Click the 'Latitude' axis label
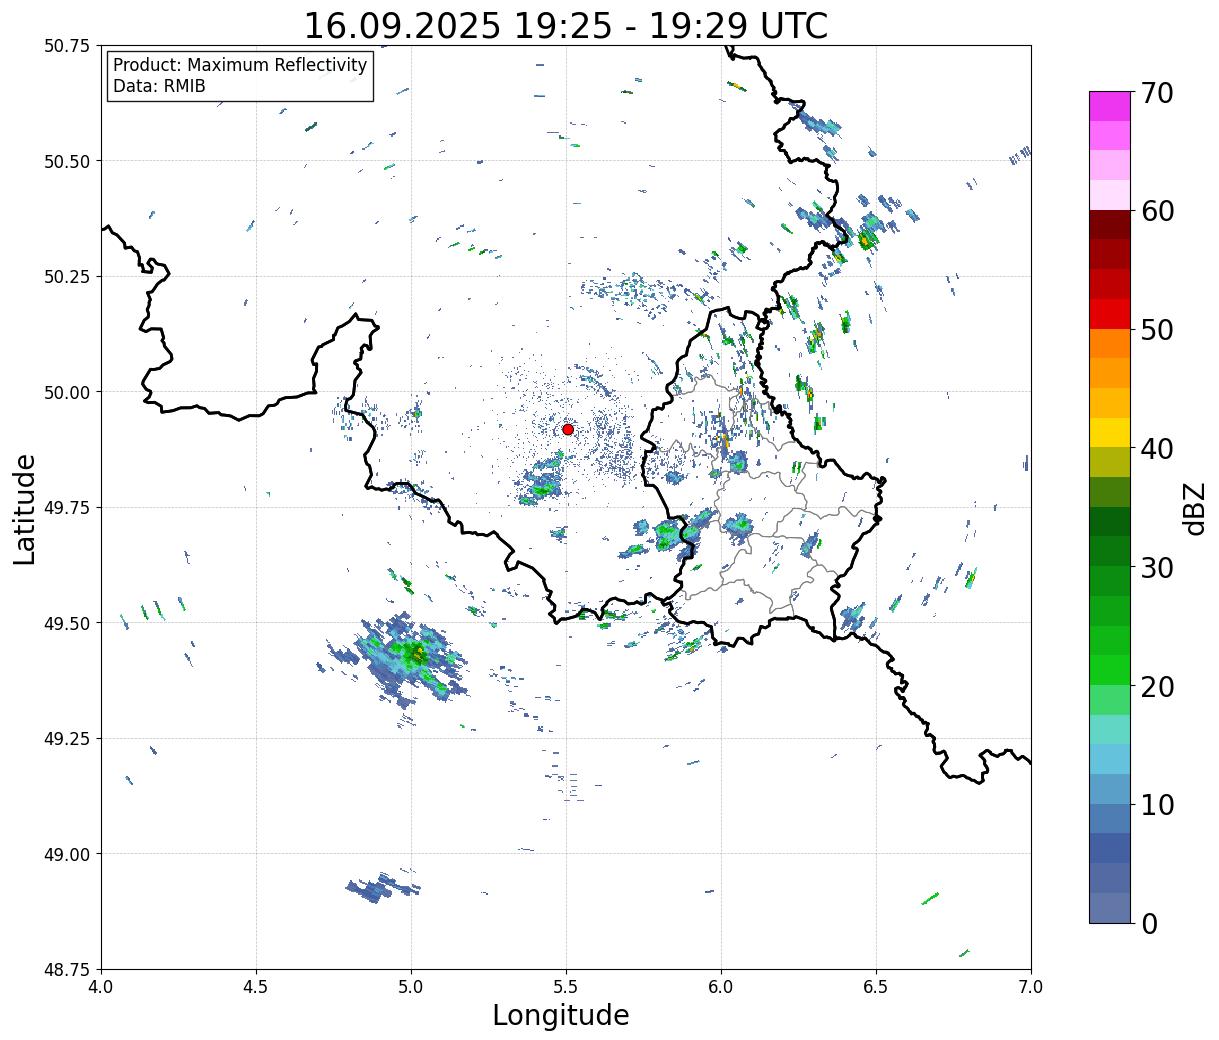The height and width of the screenshot is (1040, 1219). [x=25, y=509]
